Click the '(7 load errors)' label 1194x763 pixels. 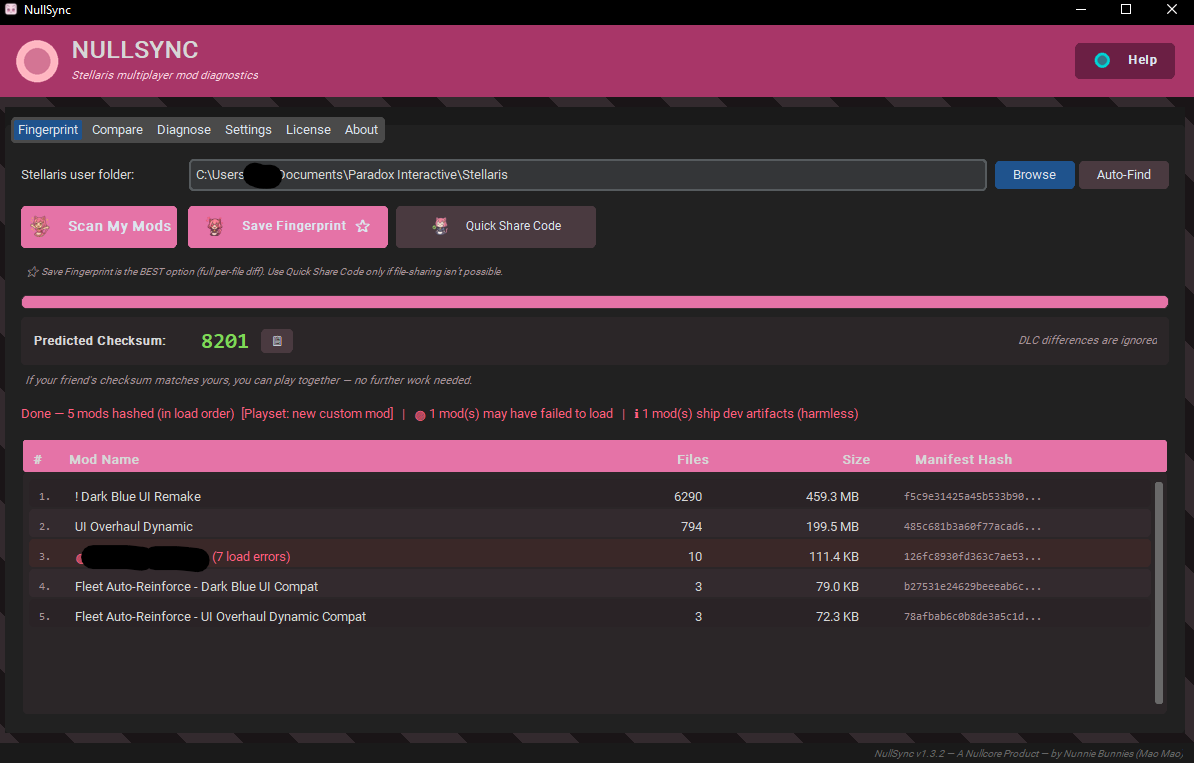tap(251, 557)
